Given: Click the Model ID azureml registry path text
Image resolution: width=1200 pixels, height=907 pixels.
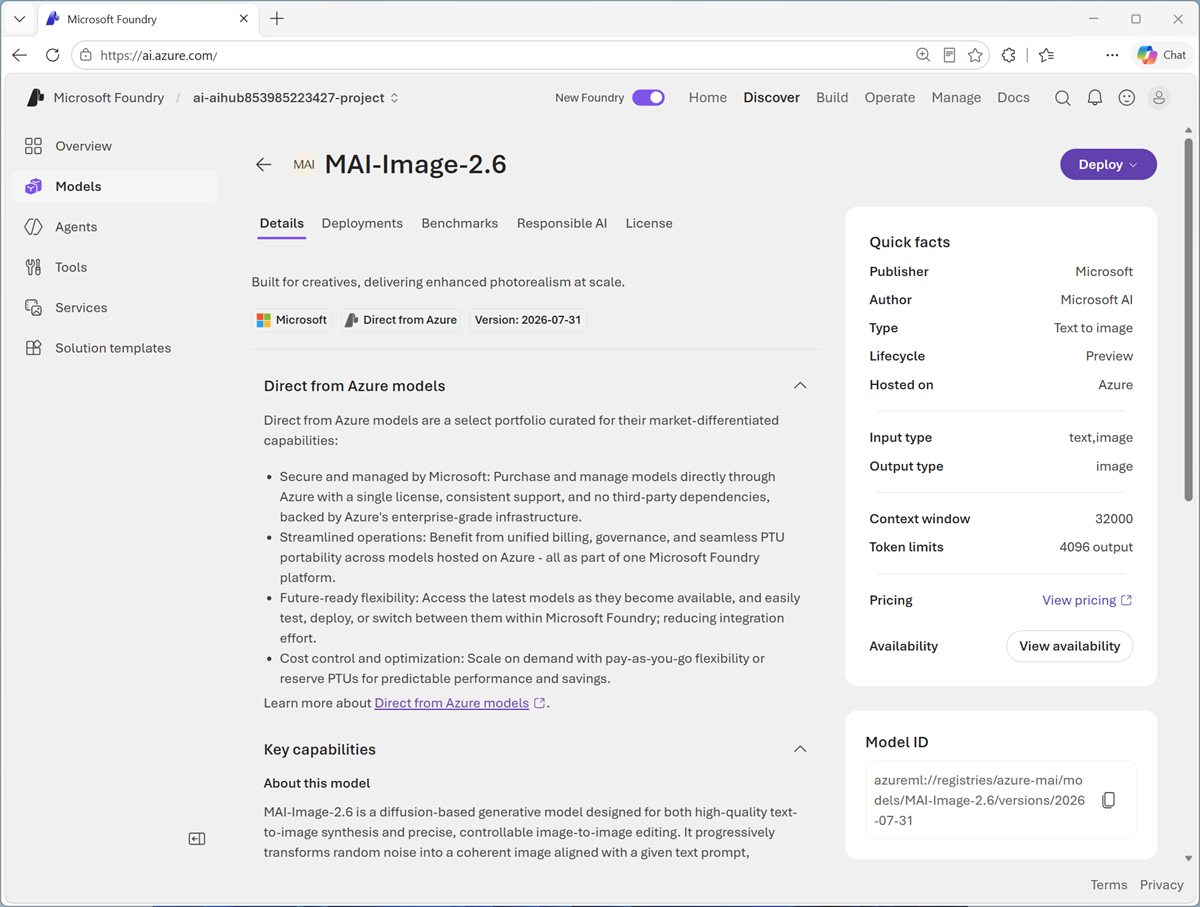Looking at the screenshot, I should [979, 800].
